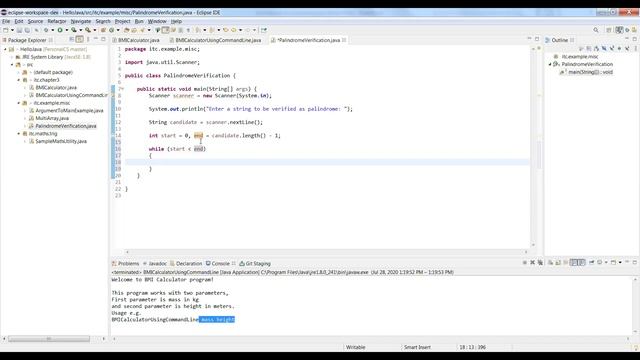Screen dimensions: 640x360
Task: Click the Open Type icon in the main toolbar
Action: point(127,30)
